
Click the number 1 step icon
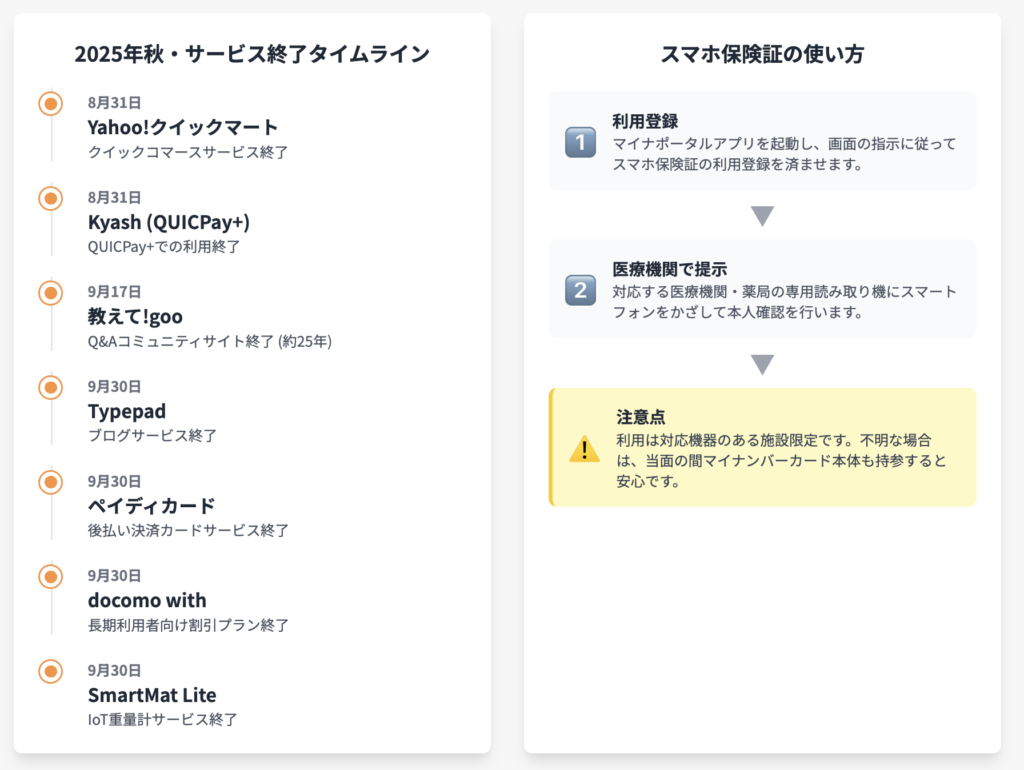point(580,142)
